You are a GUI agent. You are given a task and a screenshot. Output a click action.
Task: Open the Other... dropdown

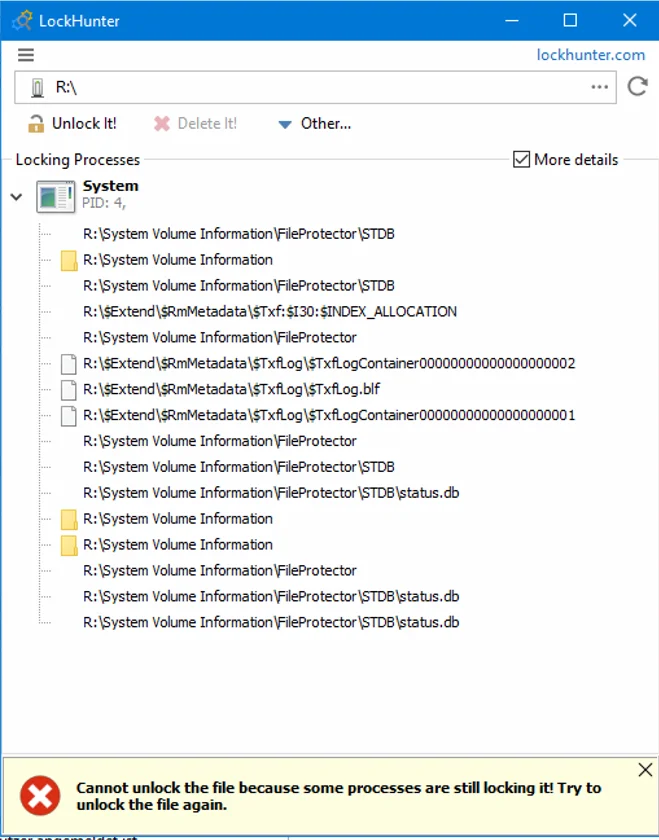pyautogui.click(x=315, y=124)
